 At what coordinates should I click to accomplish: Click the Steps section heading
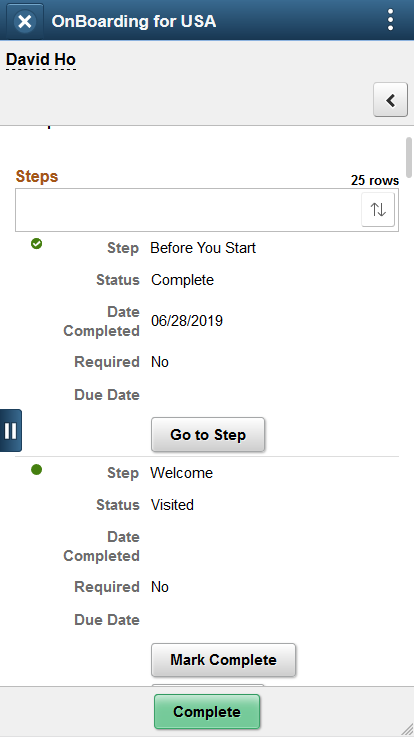click(37, 176)
